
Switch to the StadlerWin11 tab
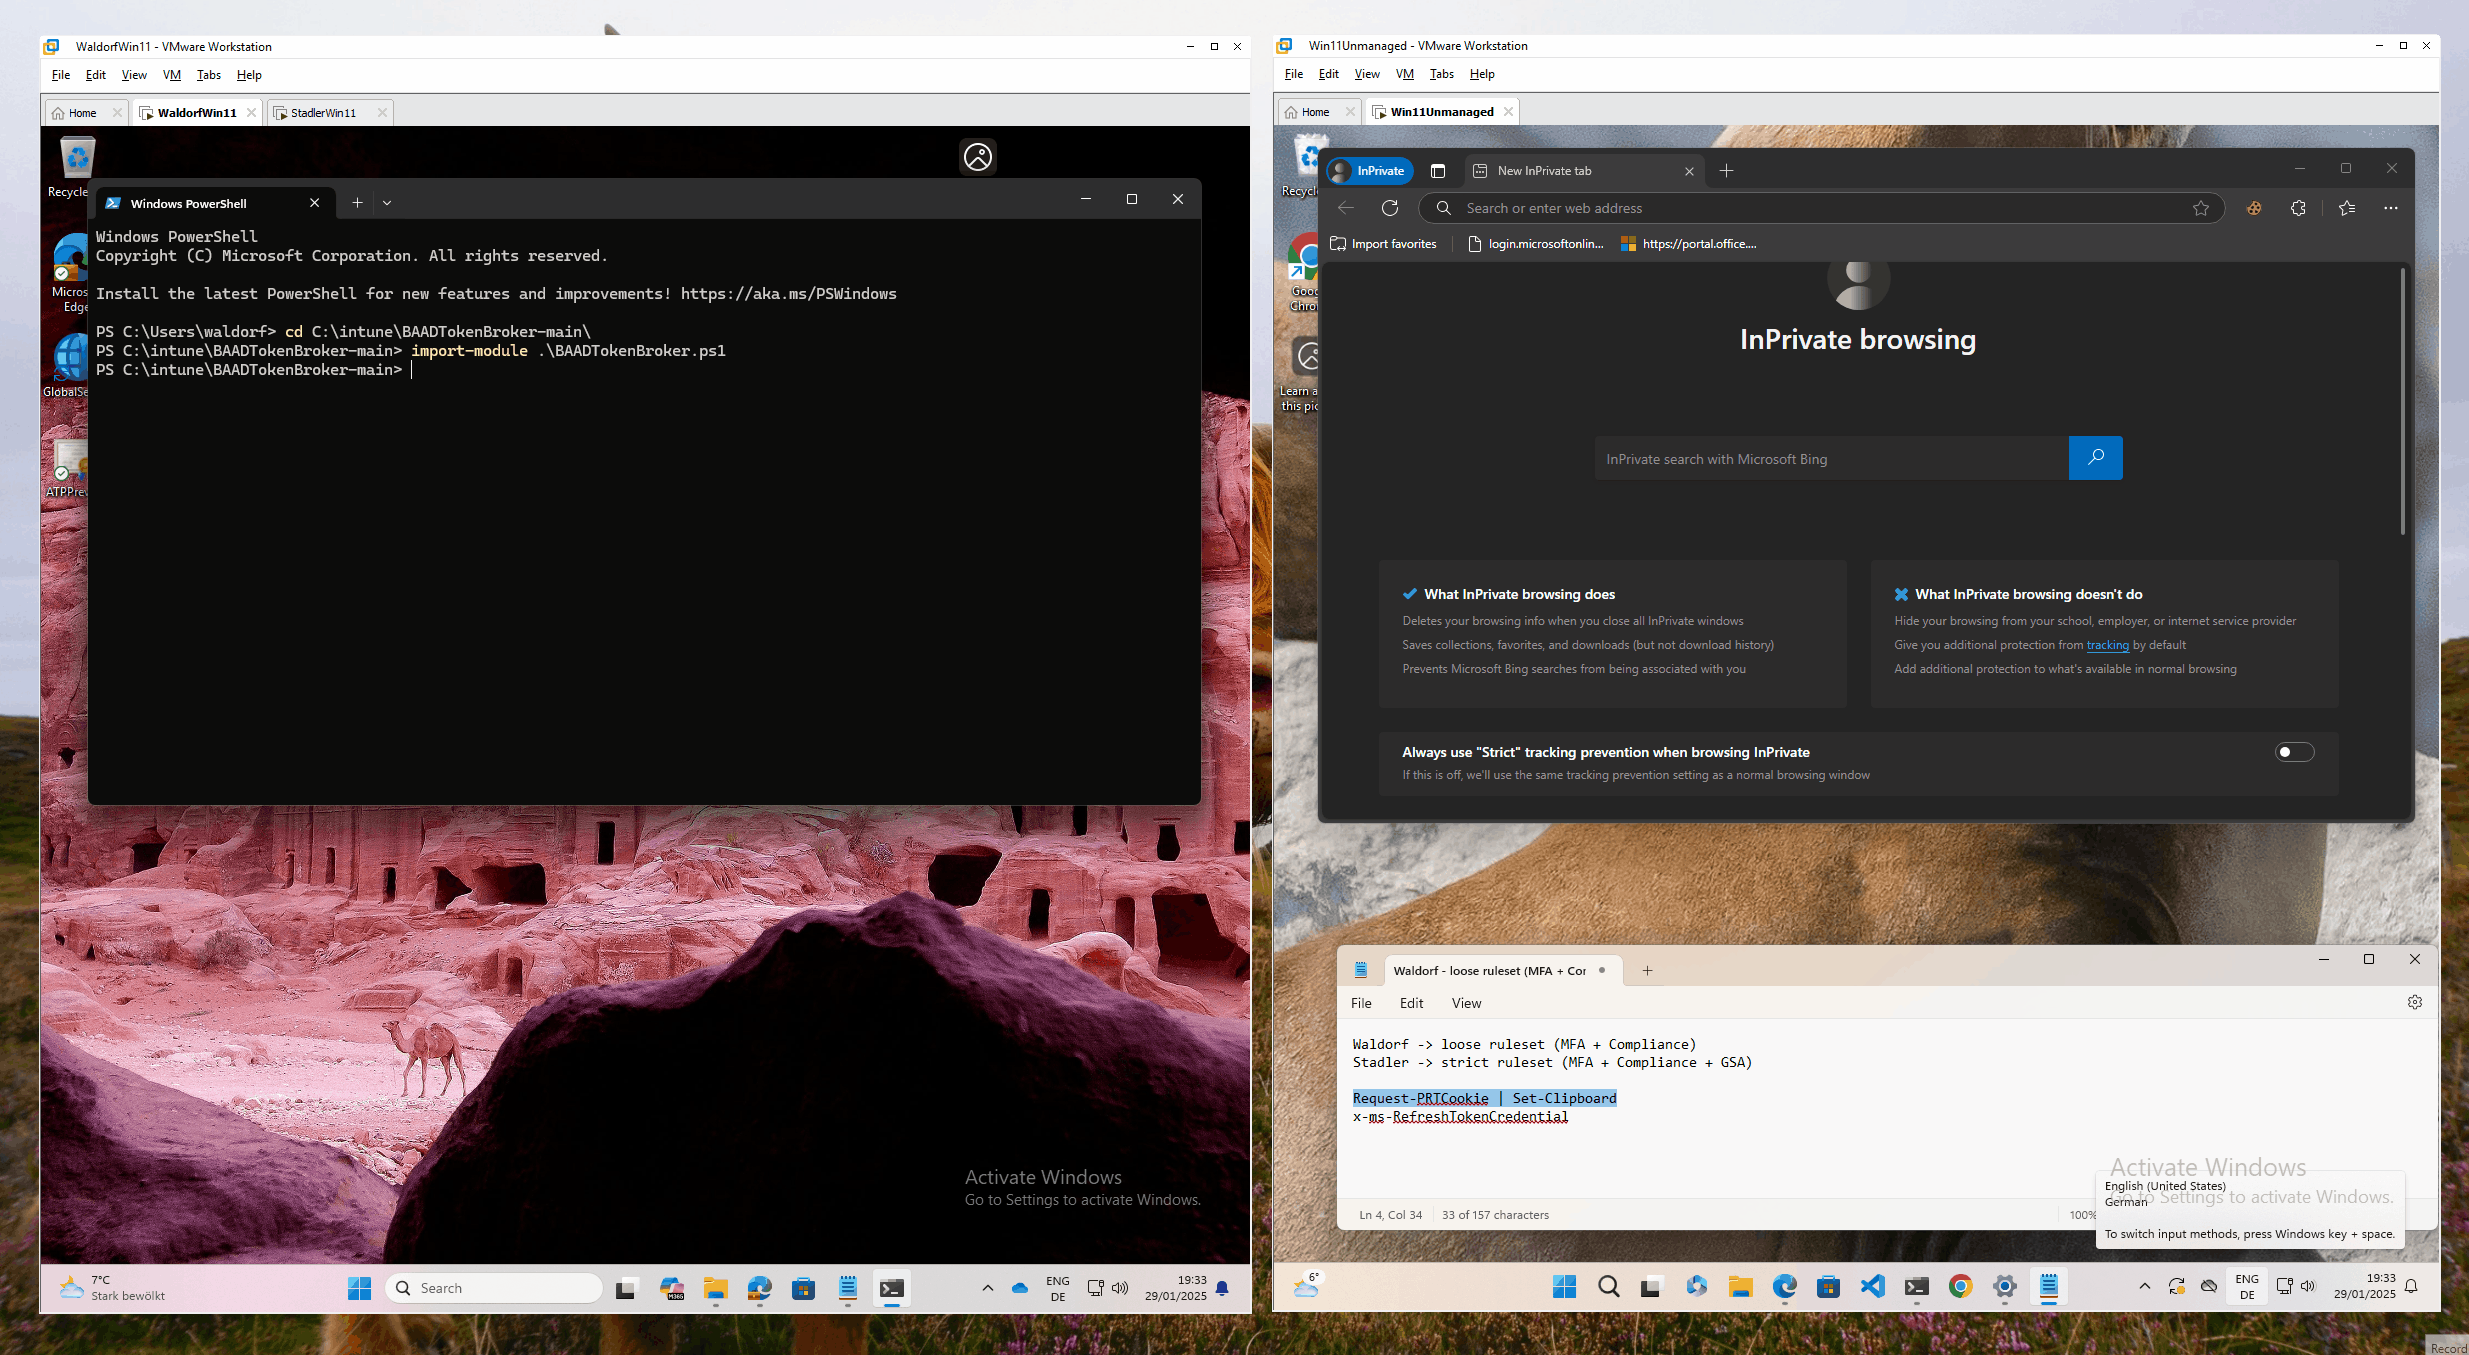(323, 113)
